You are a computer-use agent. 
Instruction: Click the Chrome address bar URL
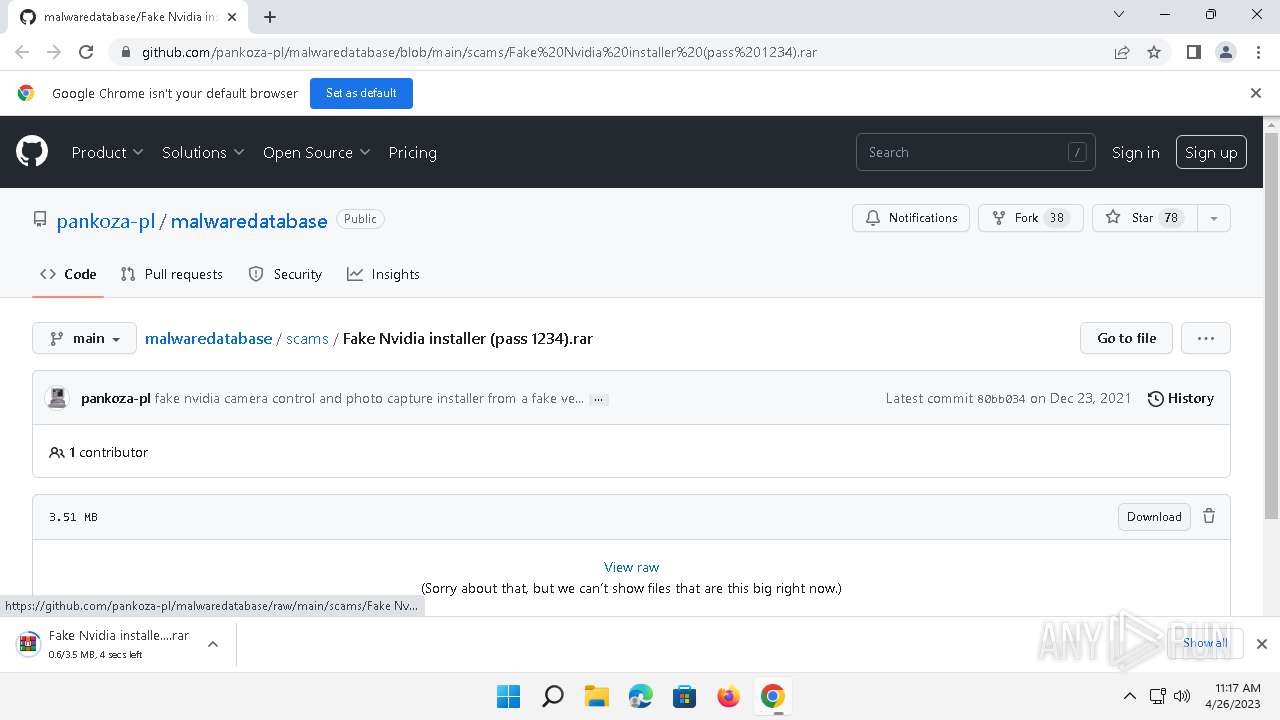tap(479, 52)
